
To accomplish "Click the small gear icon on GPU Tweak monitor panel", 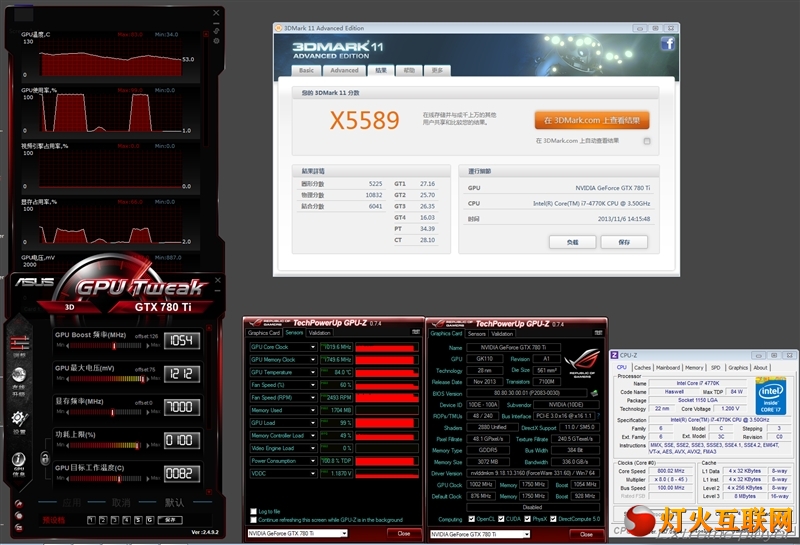I will pos(216,41).
